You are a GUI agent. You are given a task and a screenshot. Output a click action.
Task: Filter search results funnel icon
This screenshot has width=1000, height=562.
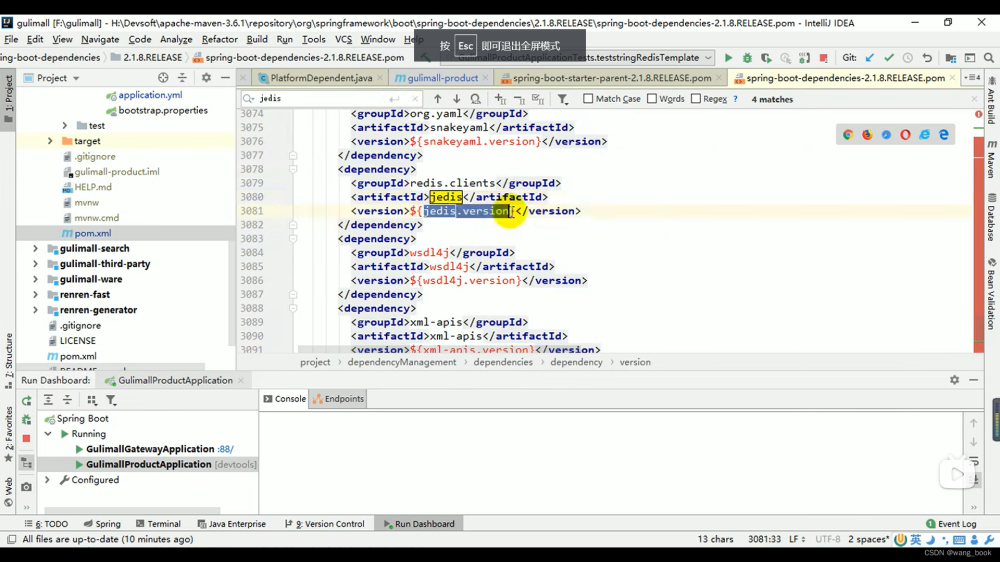562,99
